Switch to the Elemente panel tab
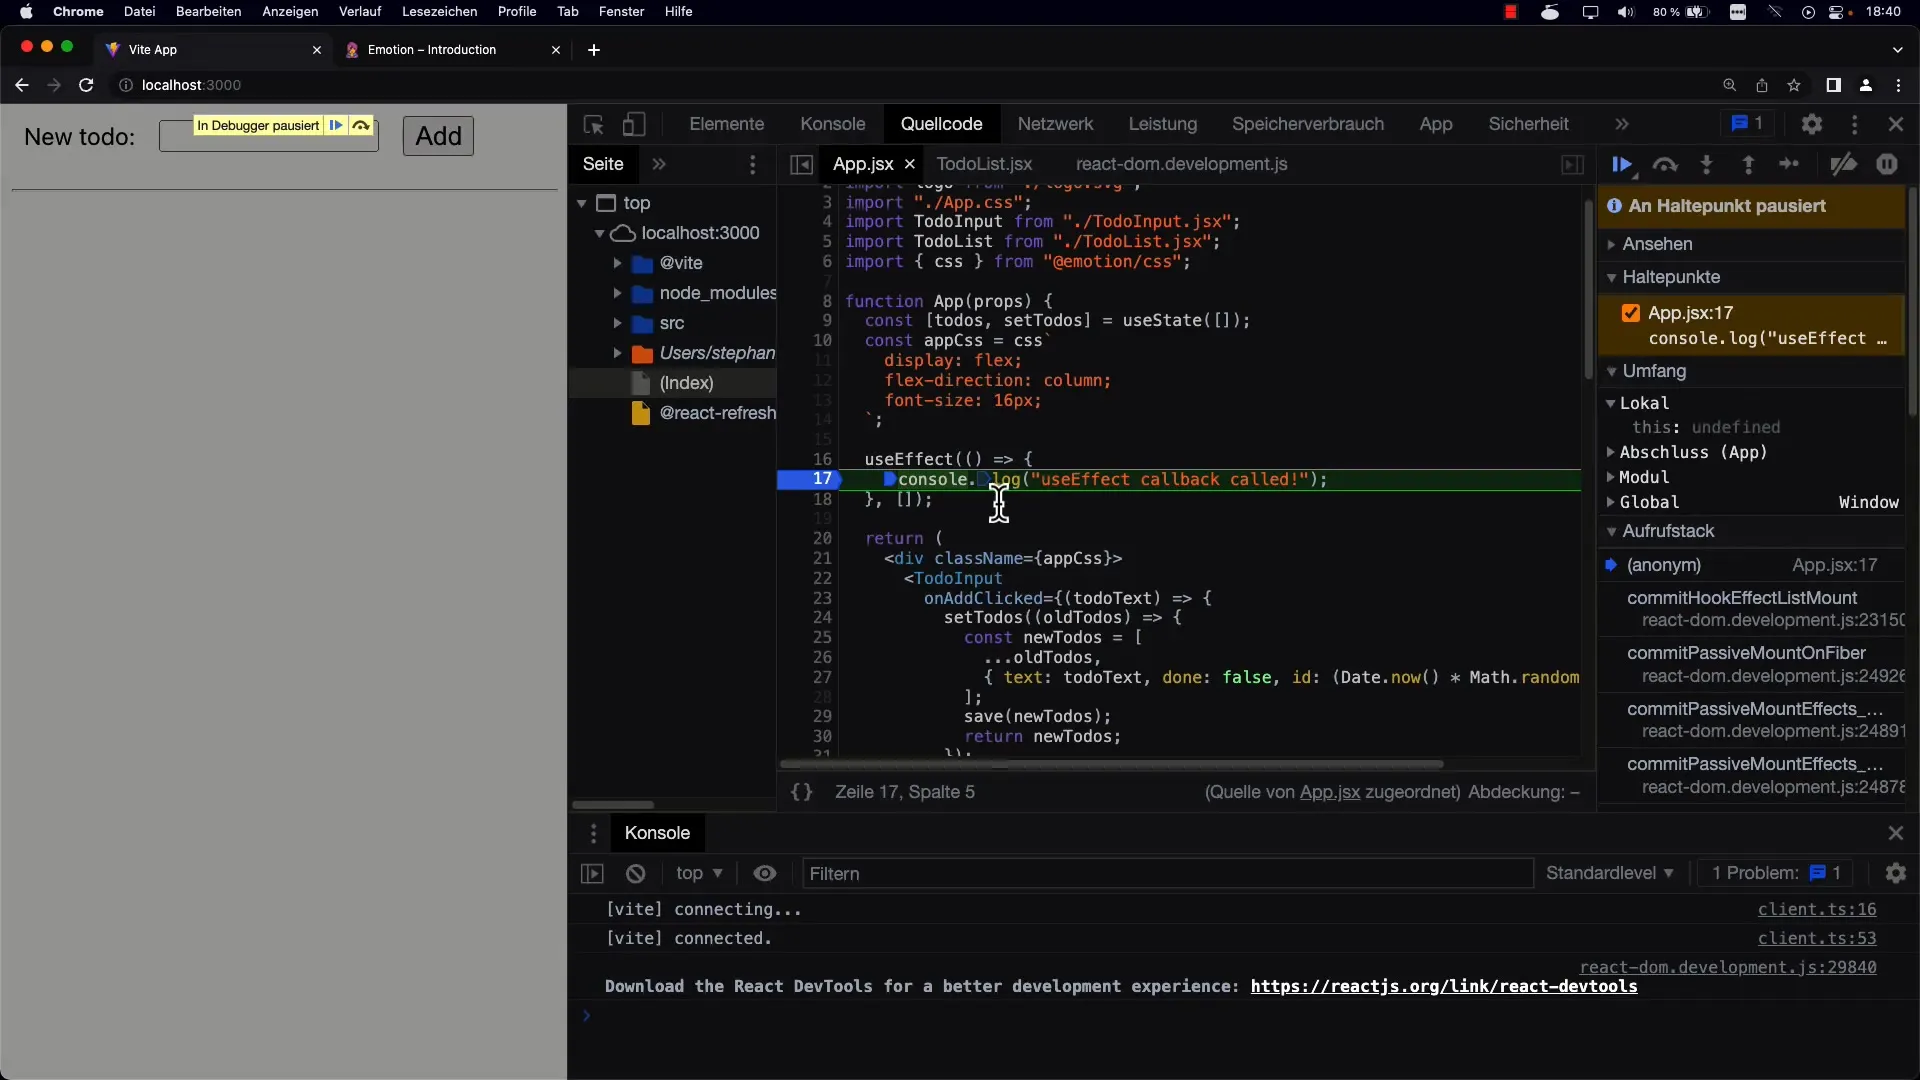This screenshot has width=1920, height=1080. (725, 123)
